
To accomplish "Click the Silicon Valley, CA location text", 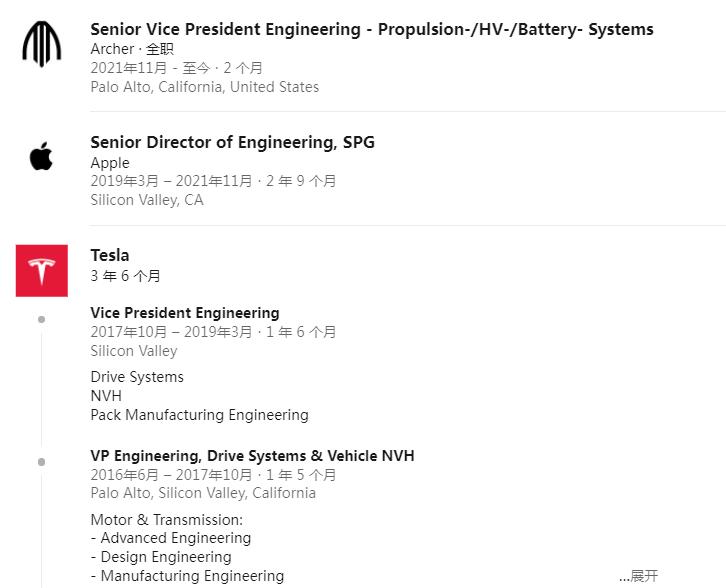I will 147,200.
